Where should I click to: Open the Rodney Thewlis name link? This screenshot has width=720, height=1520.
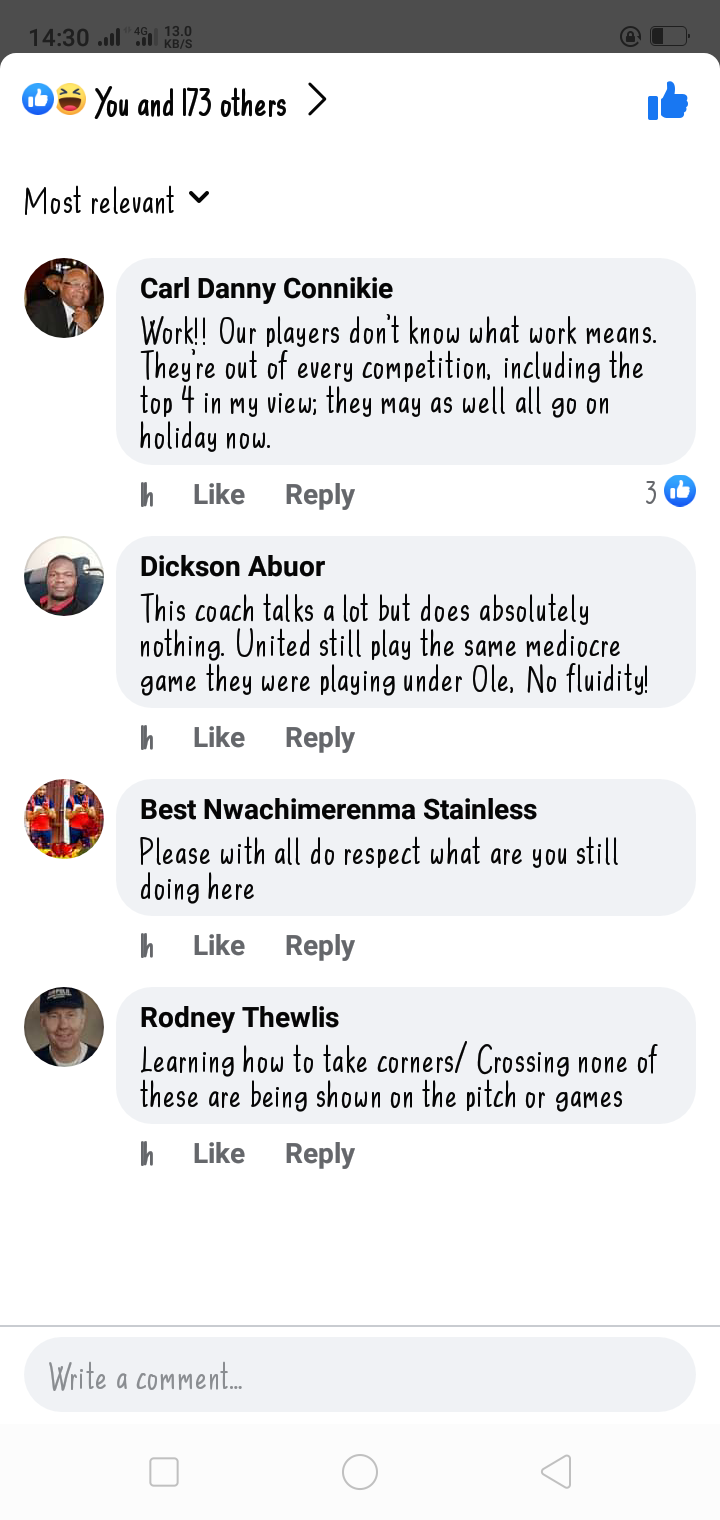(x=240, y=1018)
